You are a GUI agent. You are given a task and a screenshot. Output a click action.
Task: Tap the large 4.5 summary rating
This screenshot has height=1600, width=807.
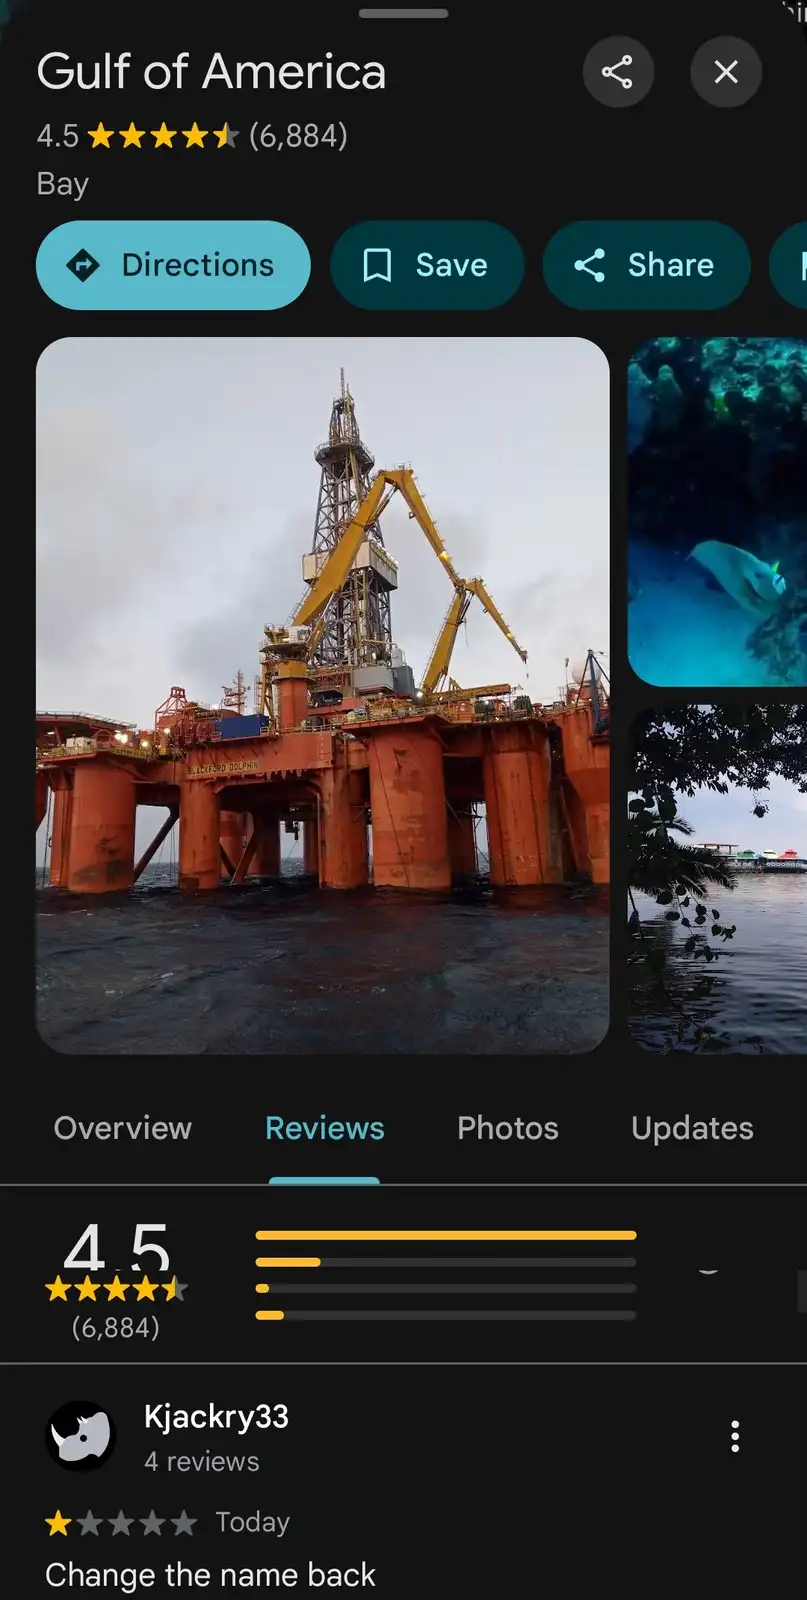click(117, 1248)
